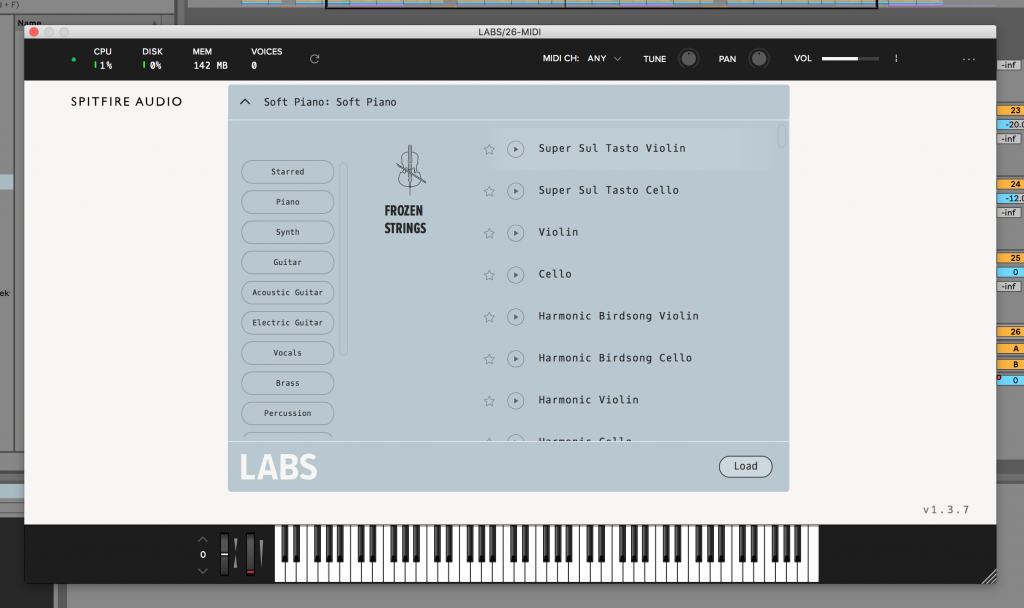Click the window resize grip corner
This screenshot has width=1024, height=608.
click(989, 576)
